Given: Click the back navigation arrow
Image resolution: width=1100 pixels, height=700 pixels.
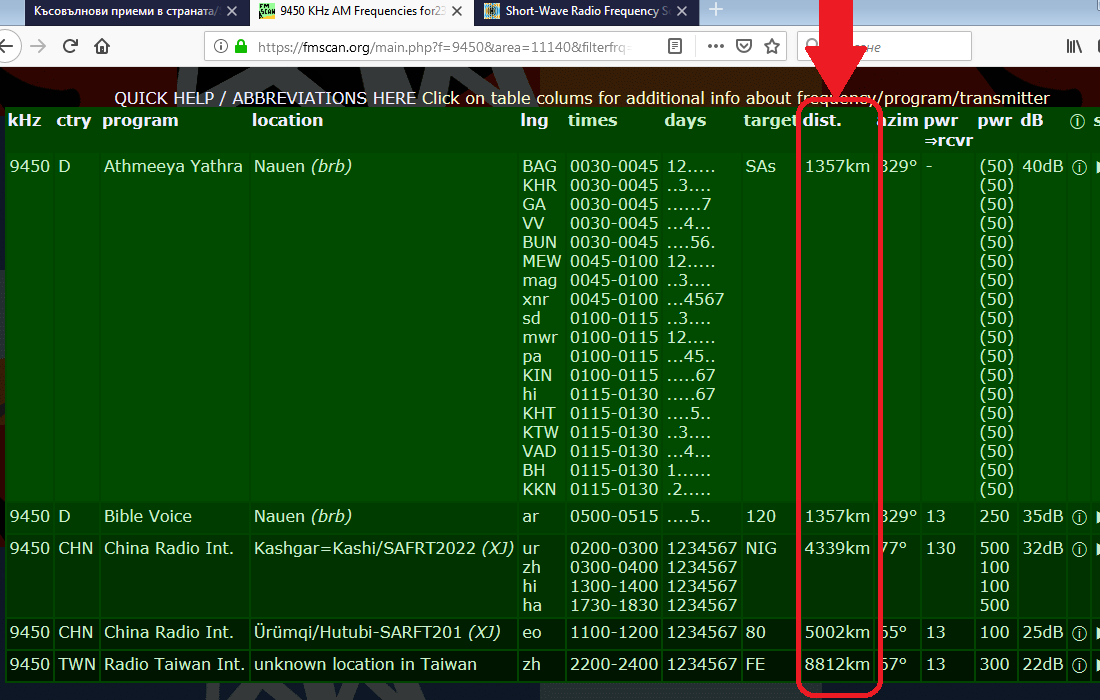Looking at the screenshot, I should tap(6, 46).
